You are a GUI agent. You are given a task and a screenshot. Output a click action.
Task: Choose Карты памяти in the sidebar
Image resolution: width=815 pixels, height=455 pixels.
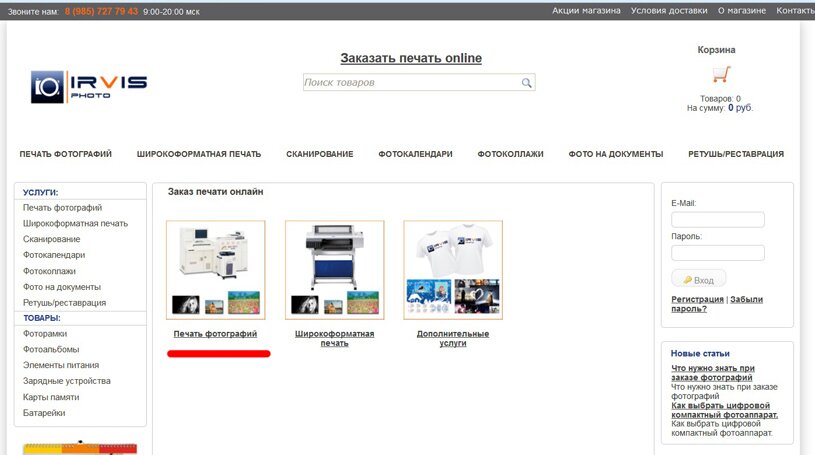[x=52, y=397]
